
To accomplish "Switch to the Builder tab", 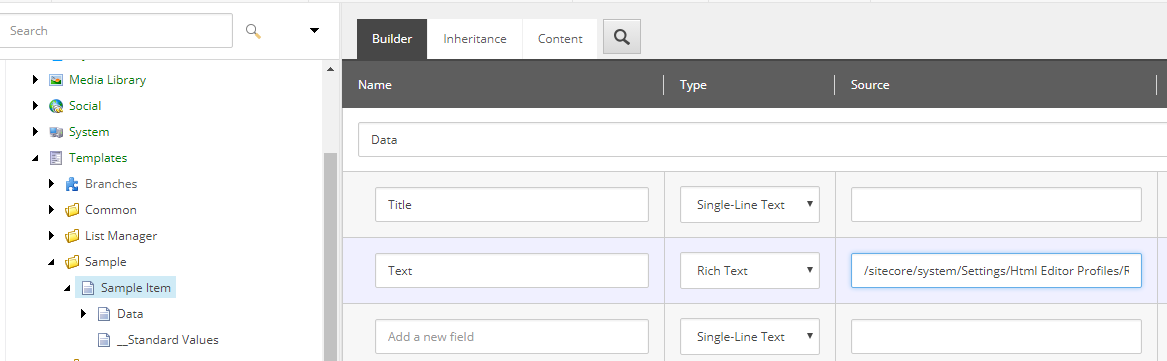I will pos(391,39).
